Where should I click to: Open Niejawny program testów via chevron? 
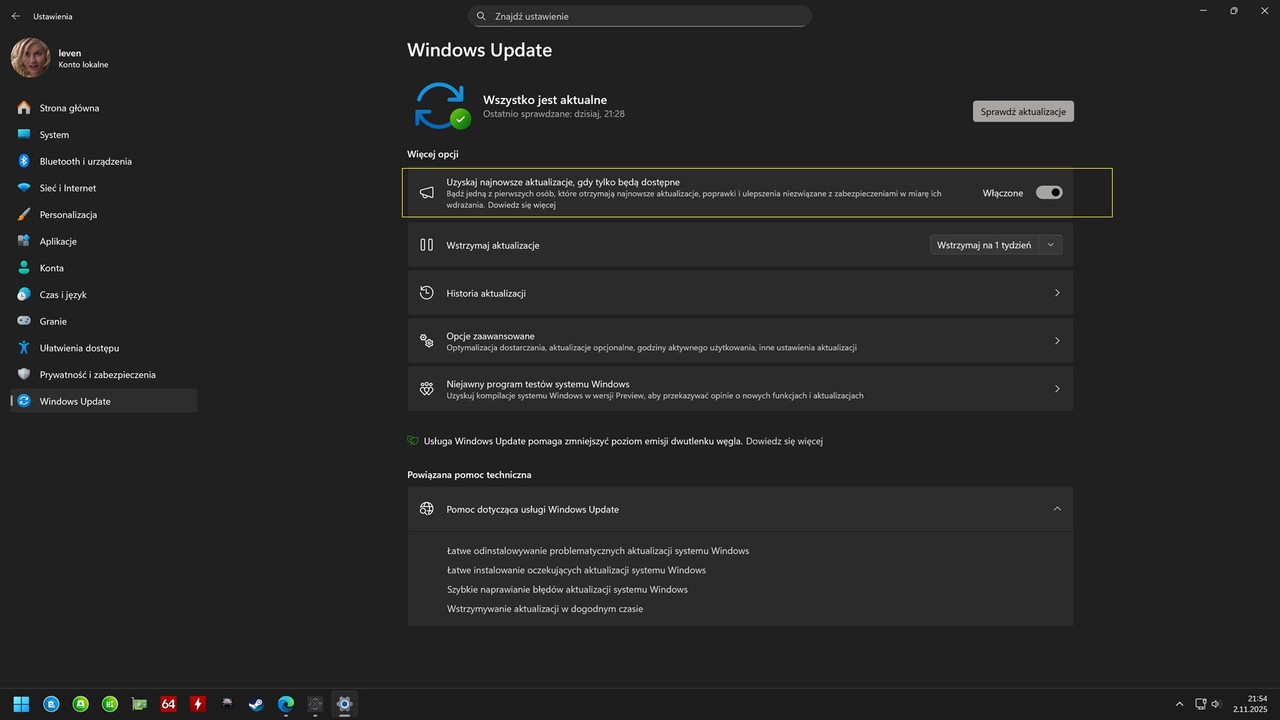[1057, 389]
